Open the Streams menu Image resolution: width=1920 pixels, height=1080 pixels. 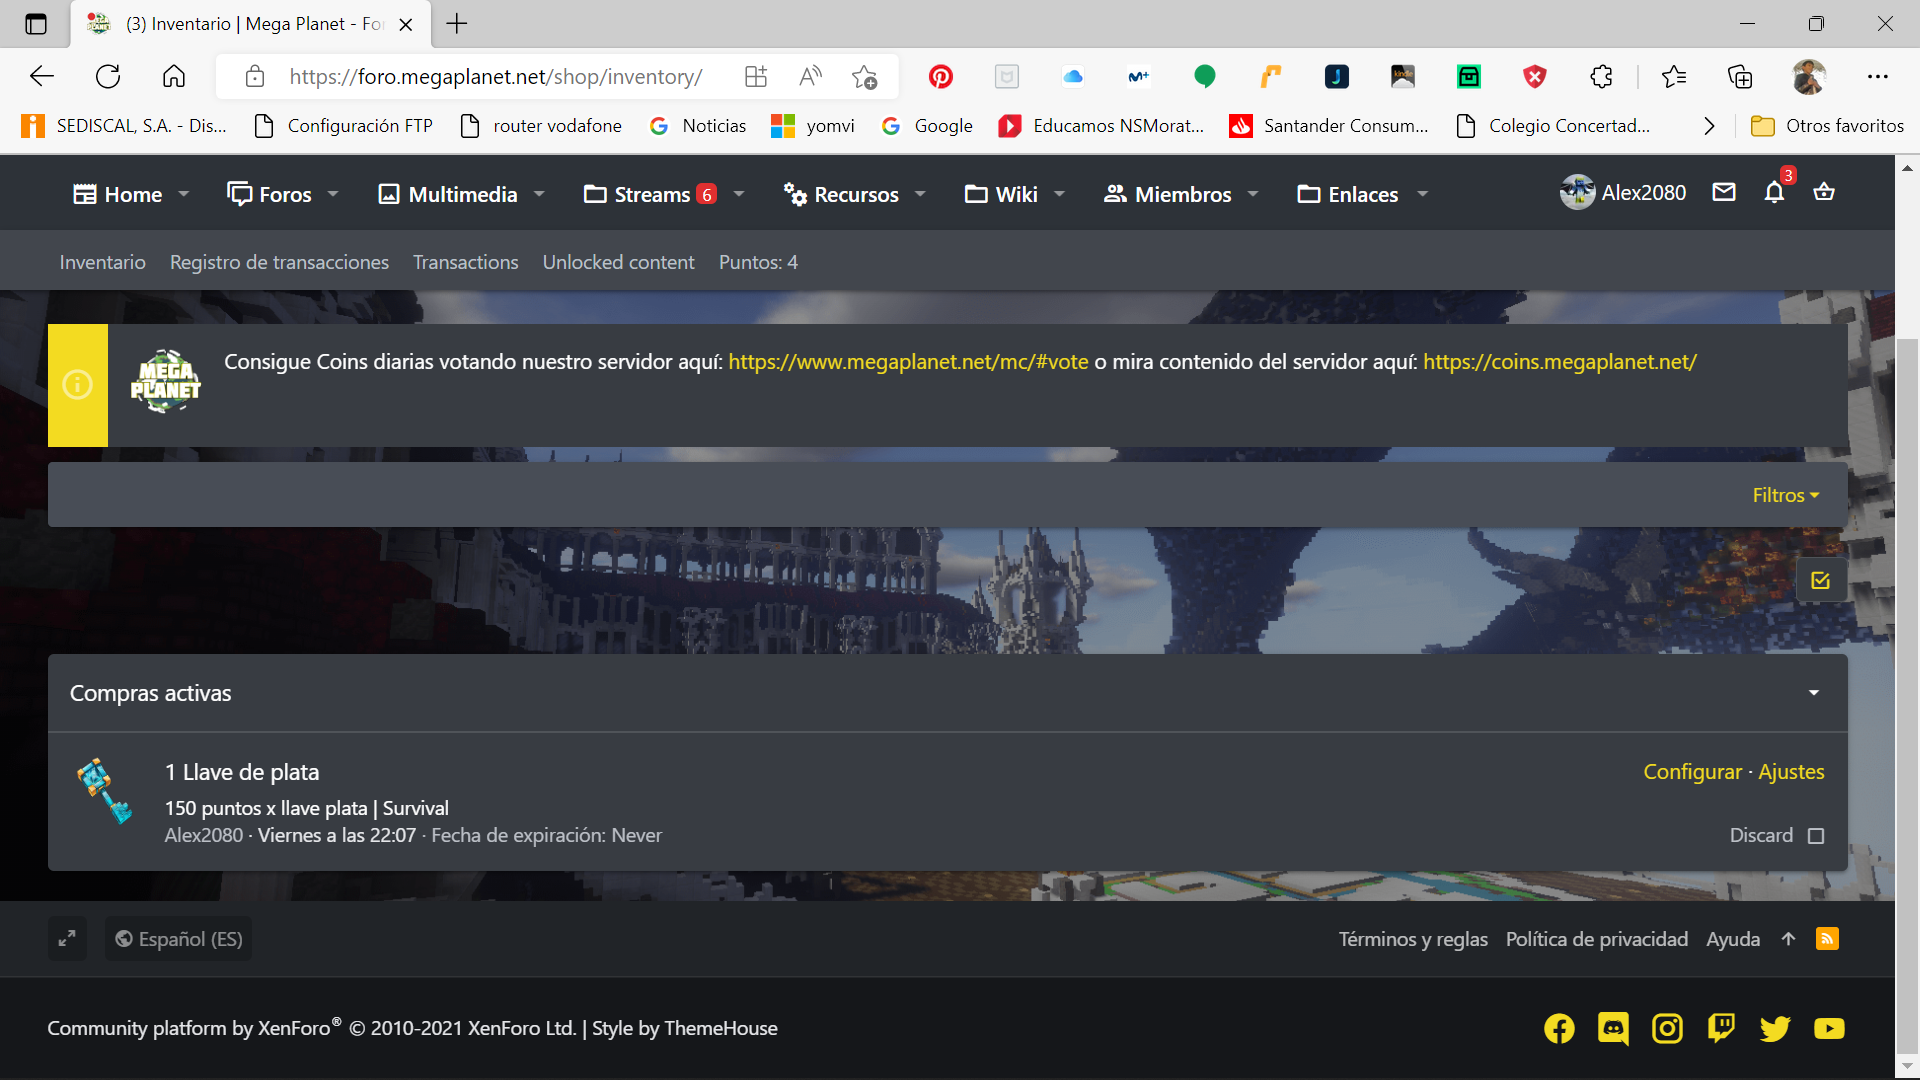(x=651, y=194)
